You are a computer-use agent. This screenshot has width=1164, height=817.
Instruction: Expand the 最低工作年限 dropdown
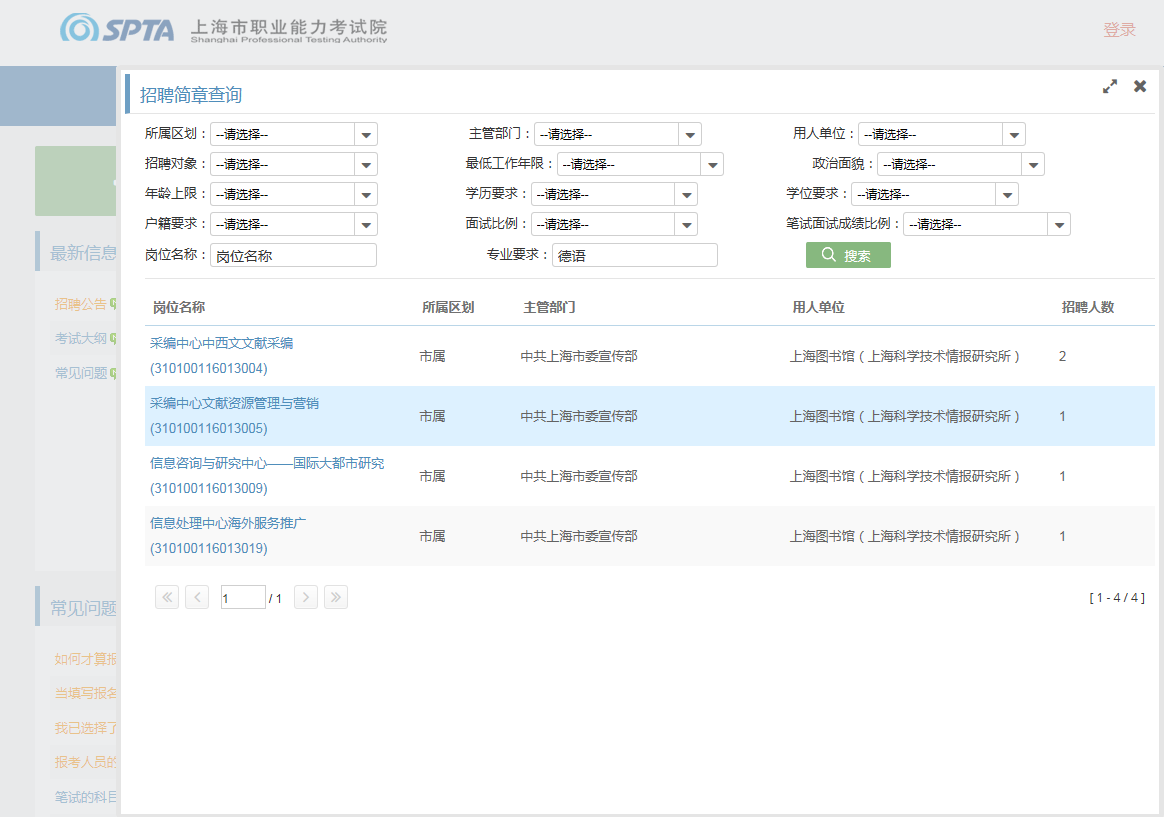[640, 164]
